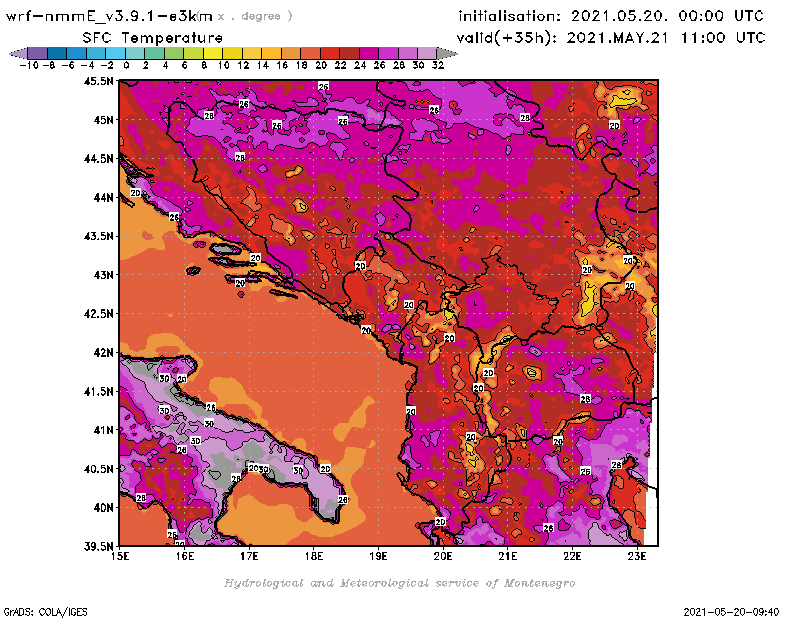Click the "44.5N" latitude axis label
The height and width of the screenshot is (618, 800).
click(x=98, y=159)
